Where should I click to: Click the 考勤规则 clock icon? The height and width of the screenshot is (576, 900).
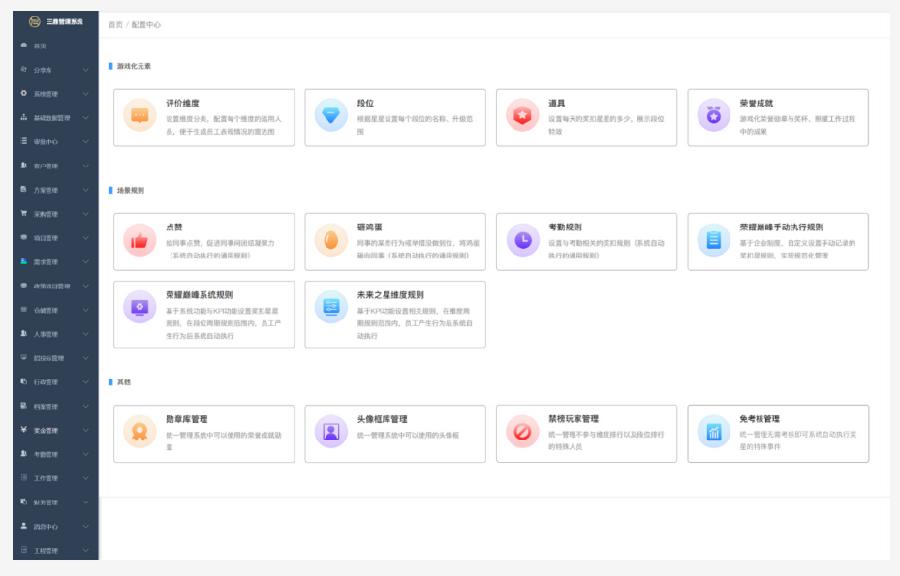[522, 240]
